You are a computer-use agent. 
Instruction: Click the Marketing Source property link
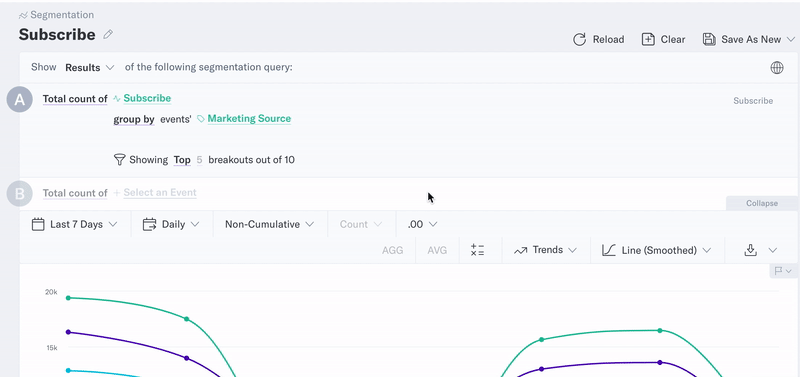[249, 119]
